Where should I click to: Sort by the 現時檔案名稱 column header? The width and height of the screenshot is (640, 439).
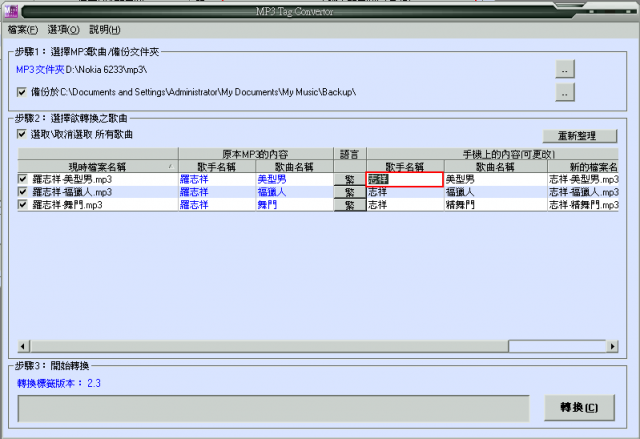click(98, 166)
